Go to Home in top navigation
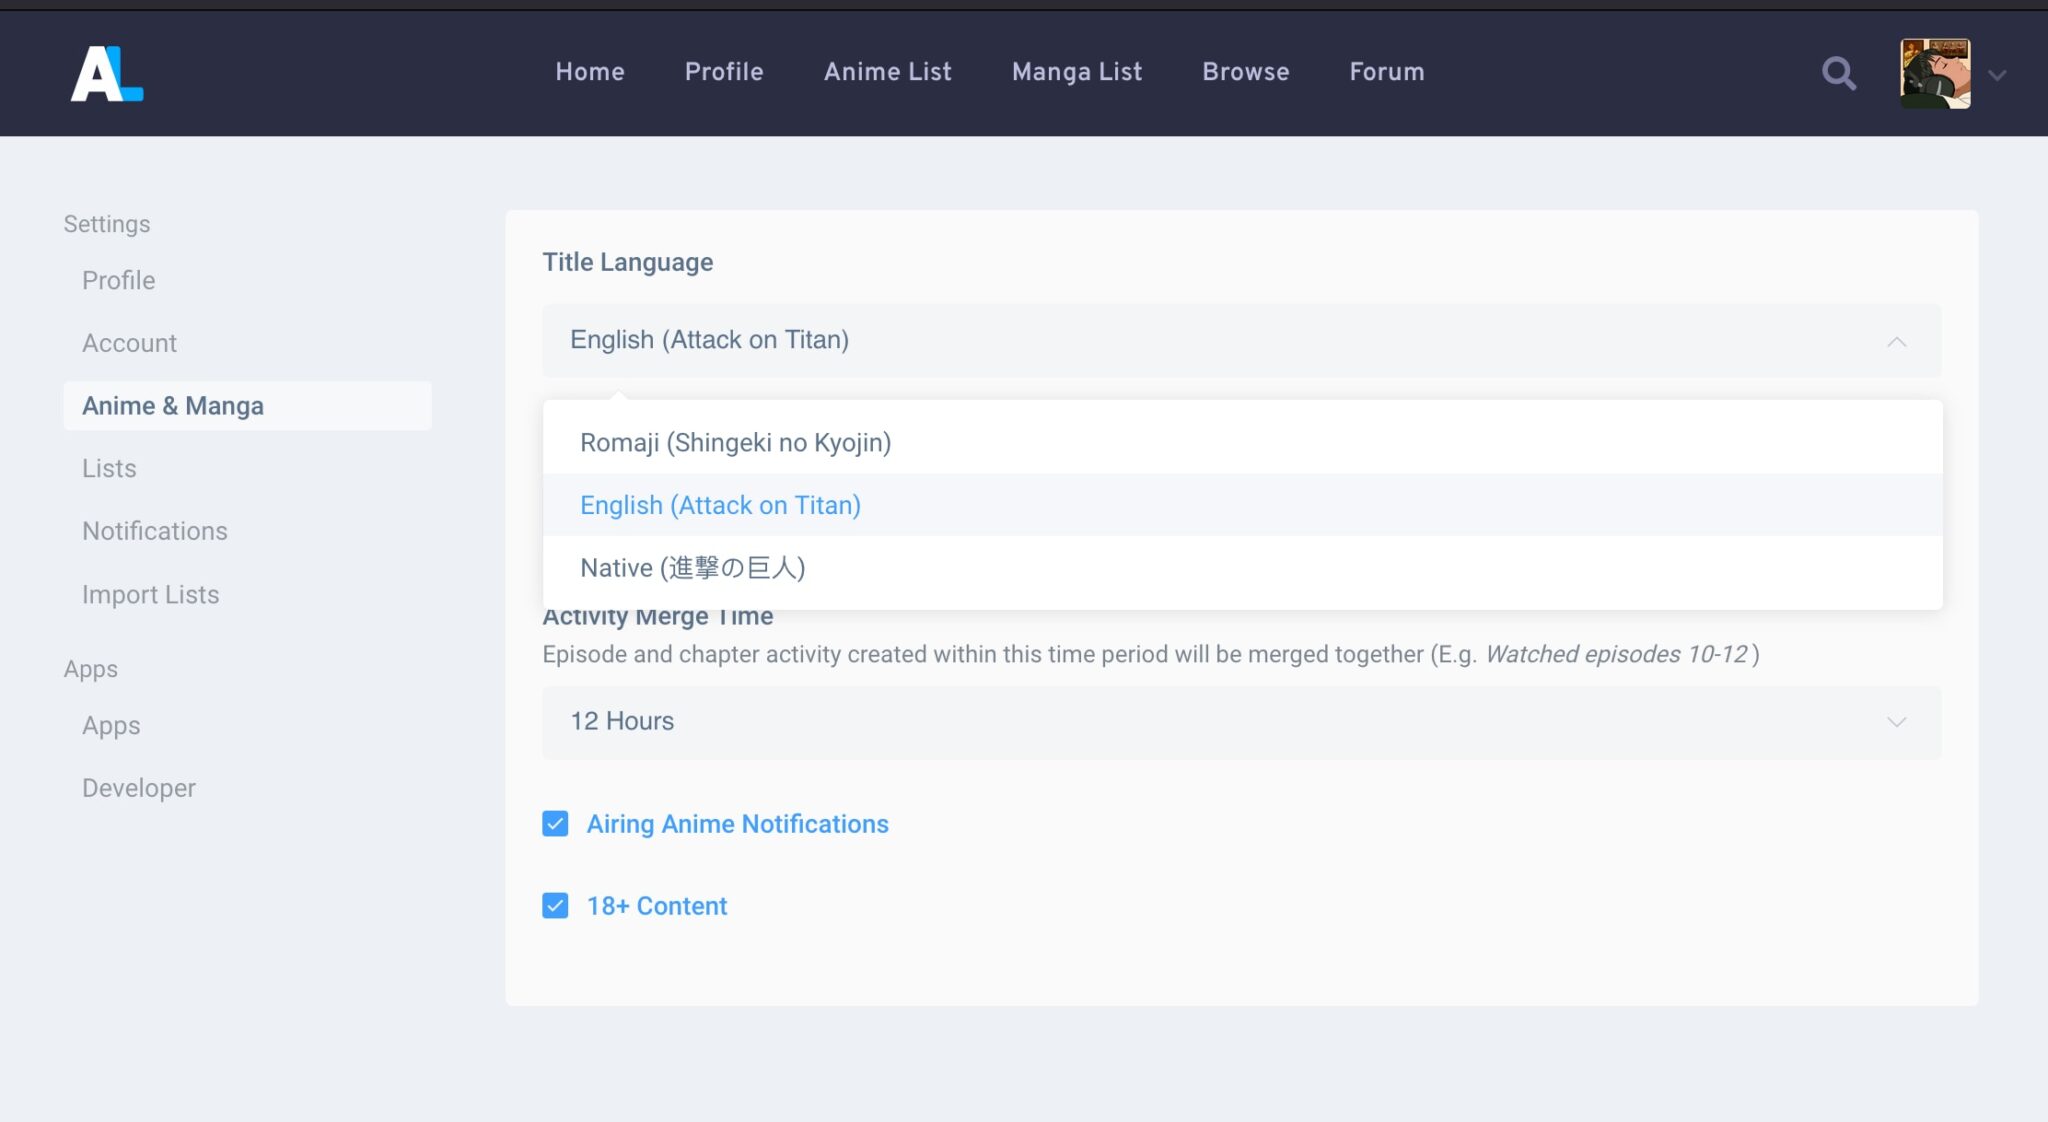Image resolution: width=2048 pixels, height=1122 pixels. tap(590, 72)
